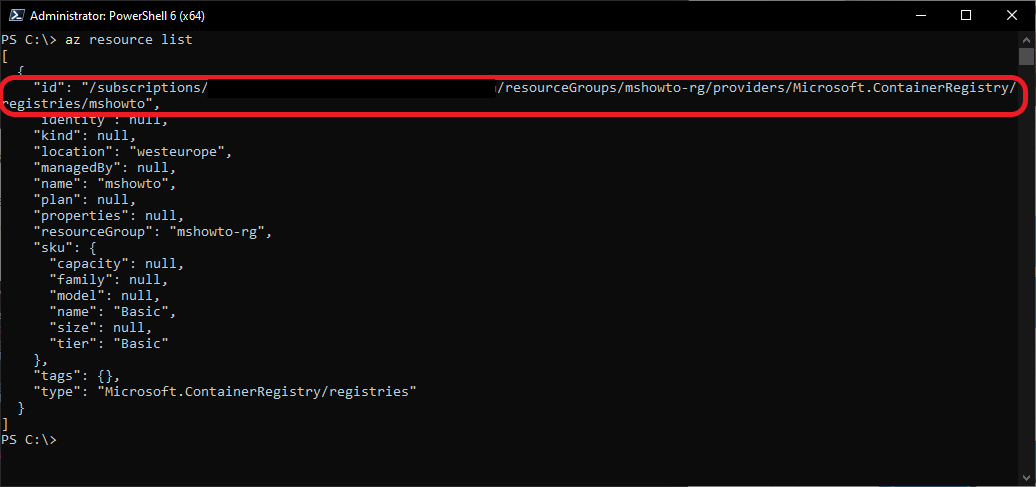This screenshot has height=487, width=1036.
Task: Click the "tier": "Basic" line
Action: pos(109,343)
